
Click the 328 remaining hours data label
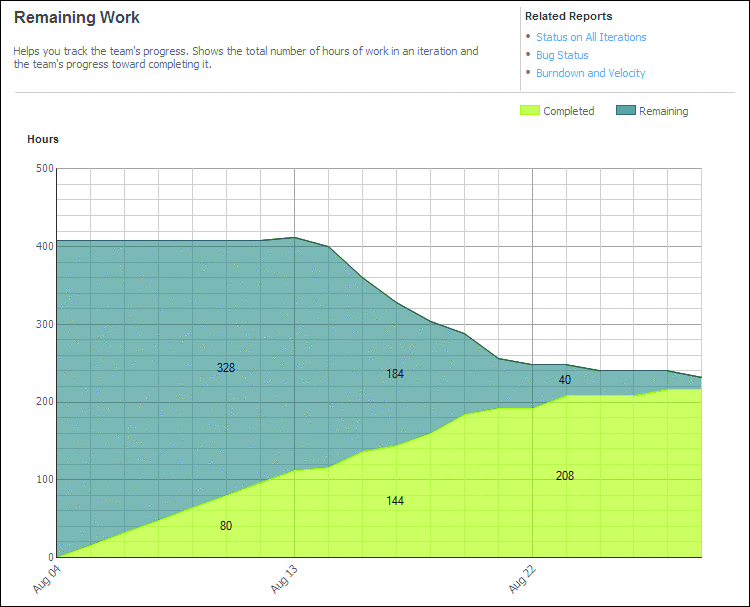pyautogui.click(x=226, y=368)
